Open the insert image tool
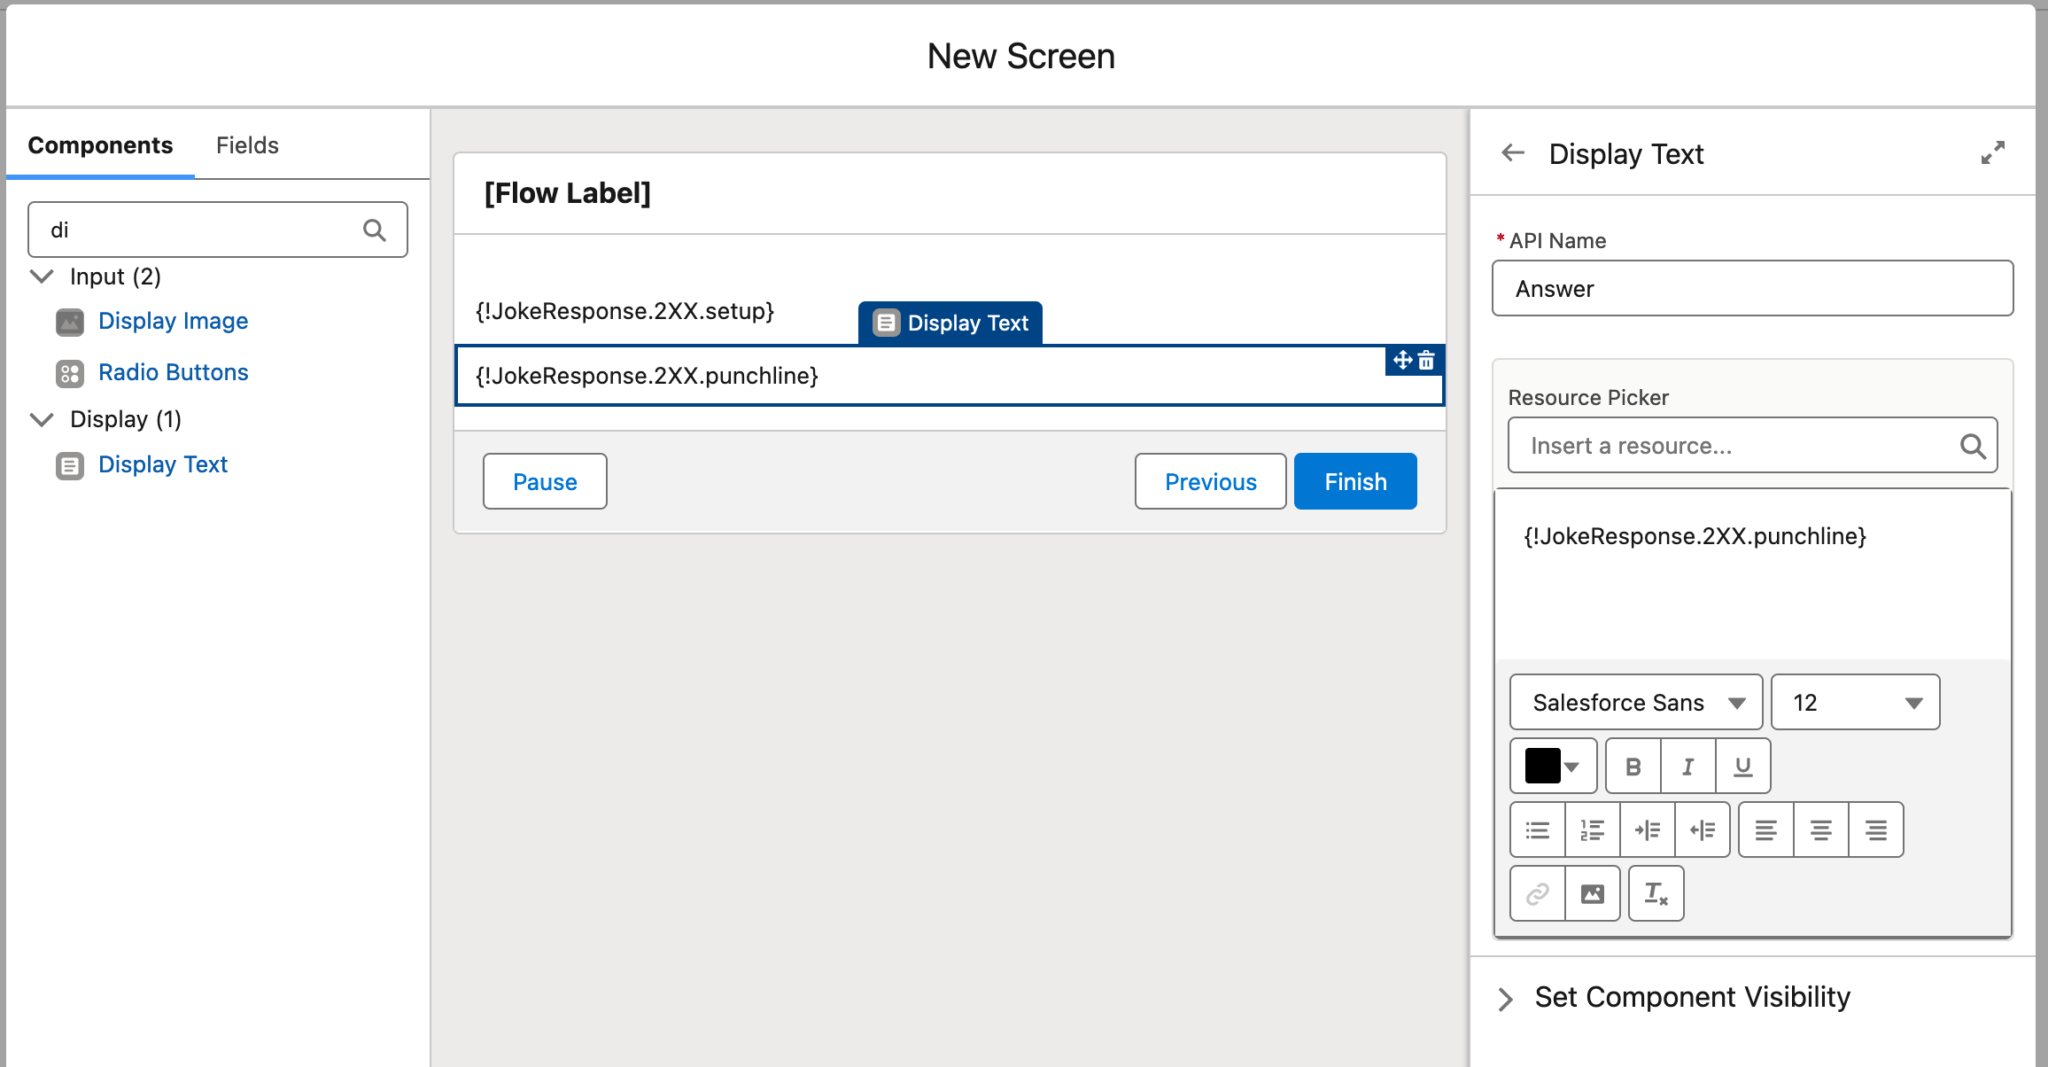 tap(1593, 893)
